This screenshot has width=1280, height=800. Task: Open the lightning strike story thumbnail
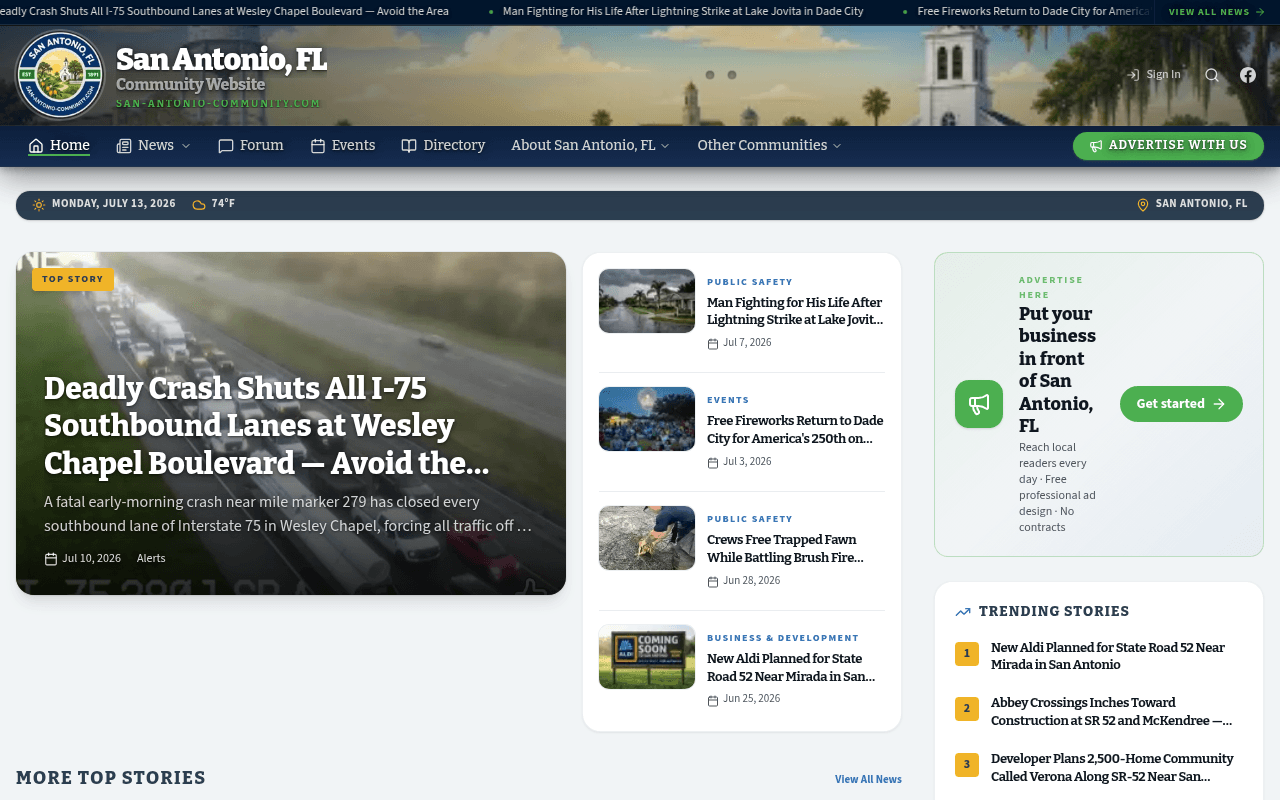[647, 301]
